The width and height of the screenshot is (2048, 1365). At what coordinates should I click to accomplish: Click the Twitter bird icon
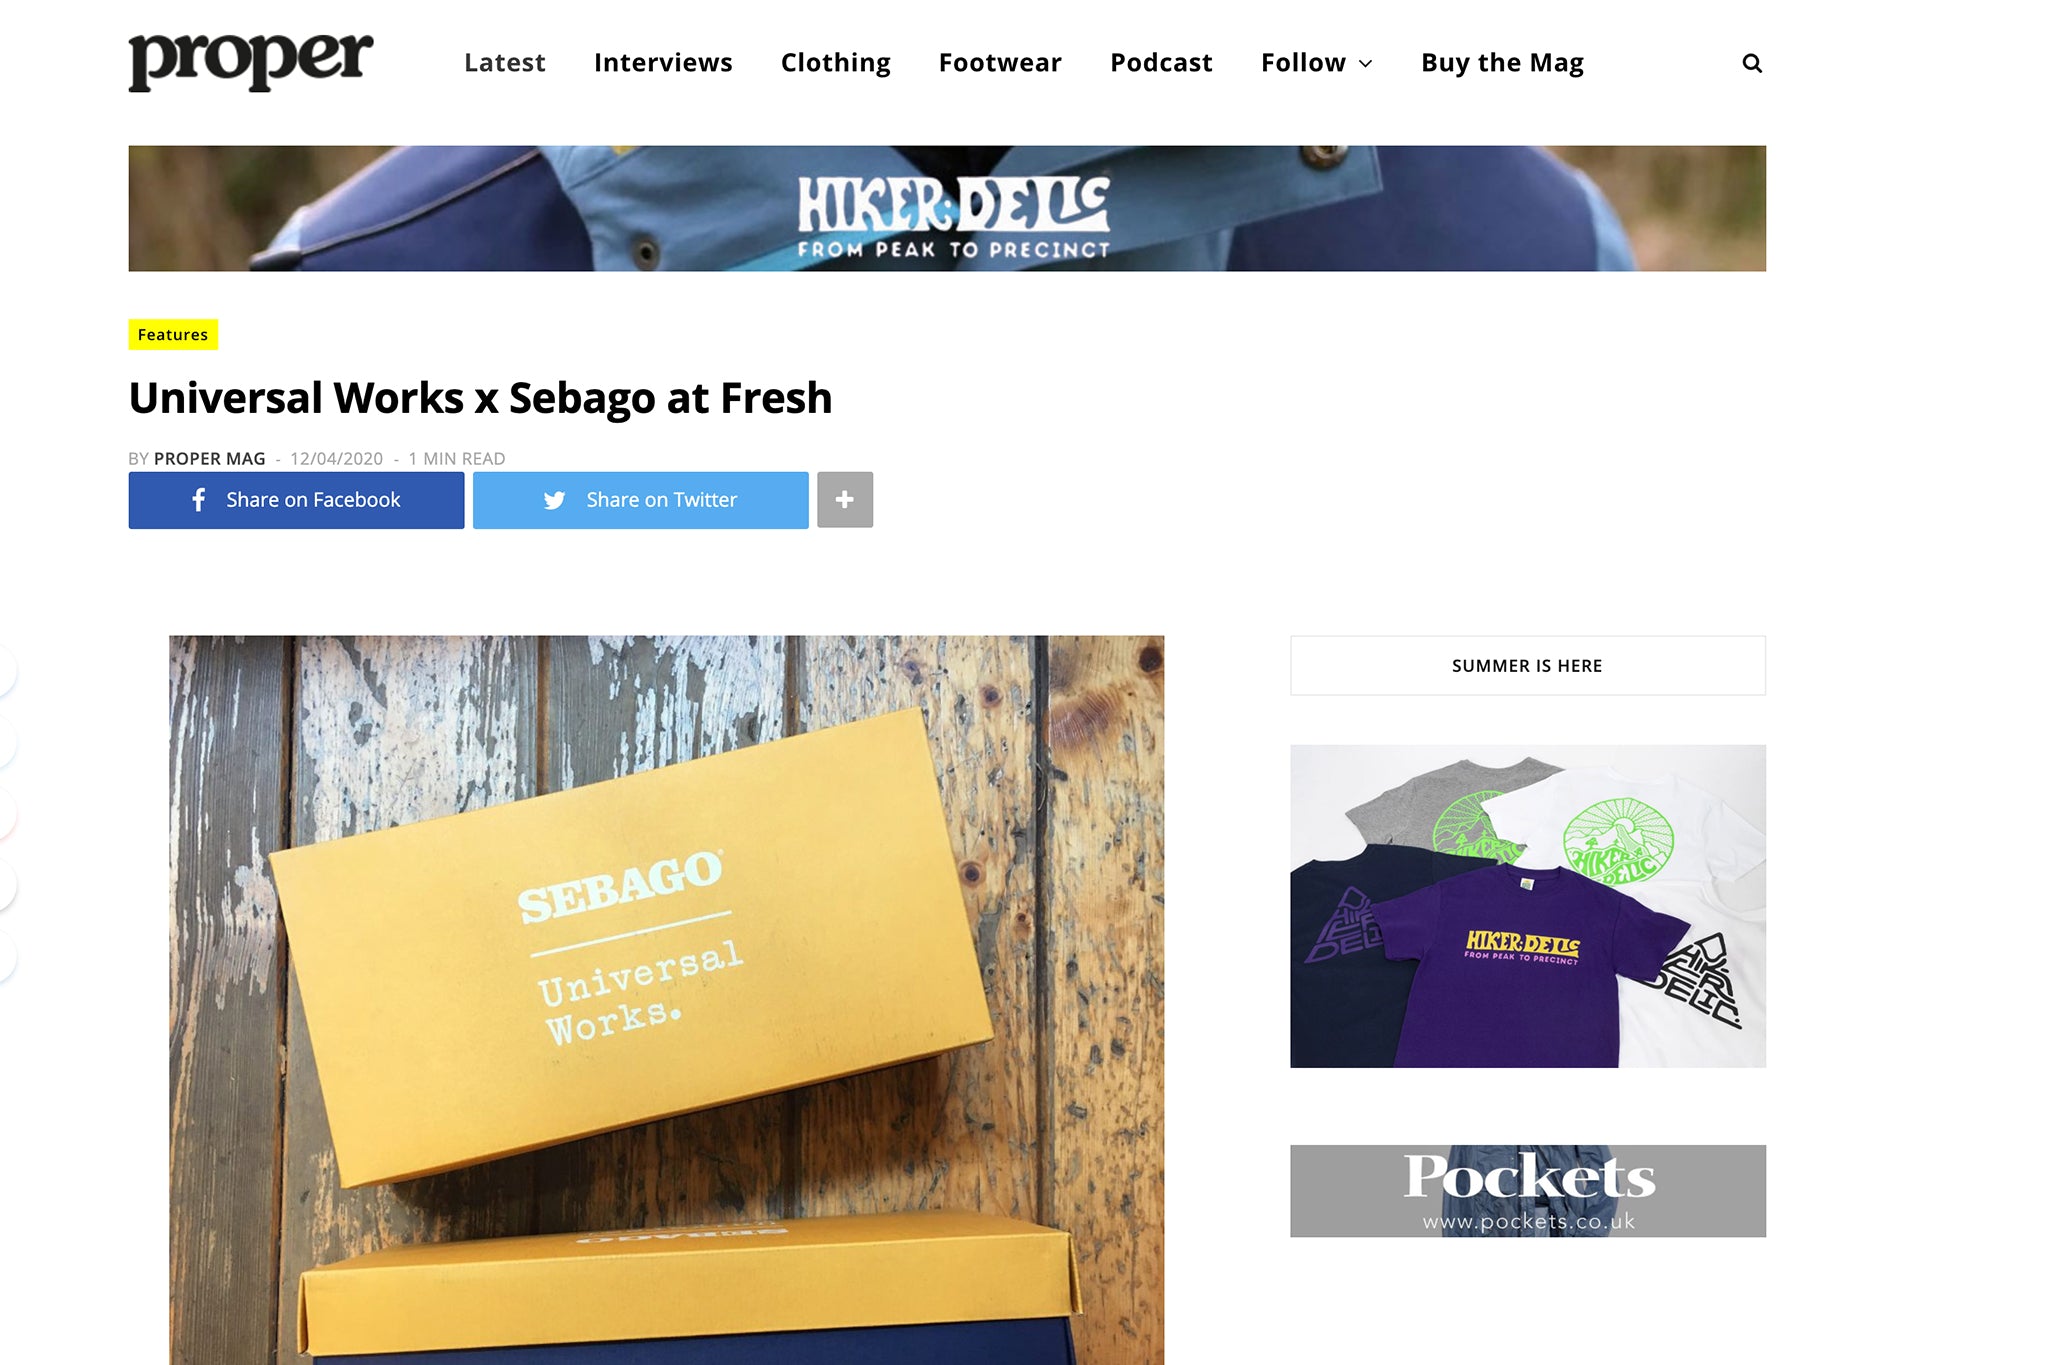pyautogui.click(x=554, y=500)
